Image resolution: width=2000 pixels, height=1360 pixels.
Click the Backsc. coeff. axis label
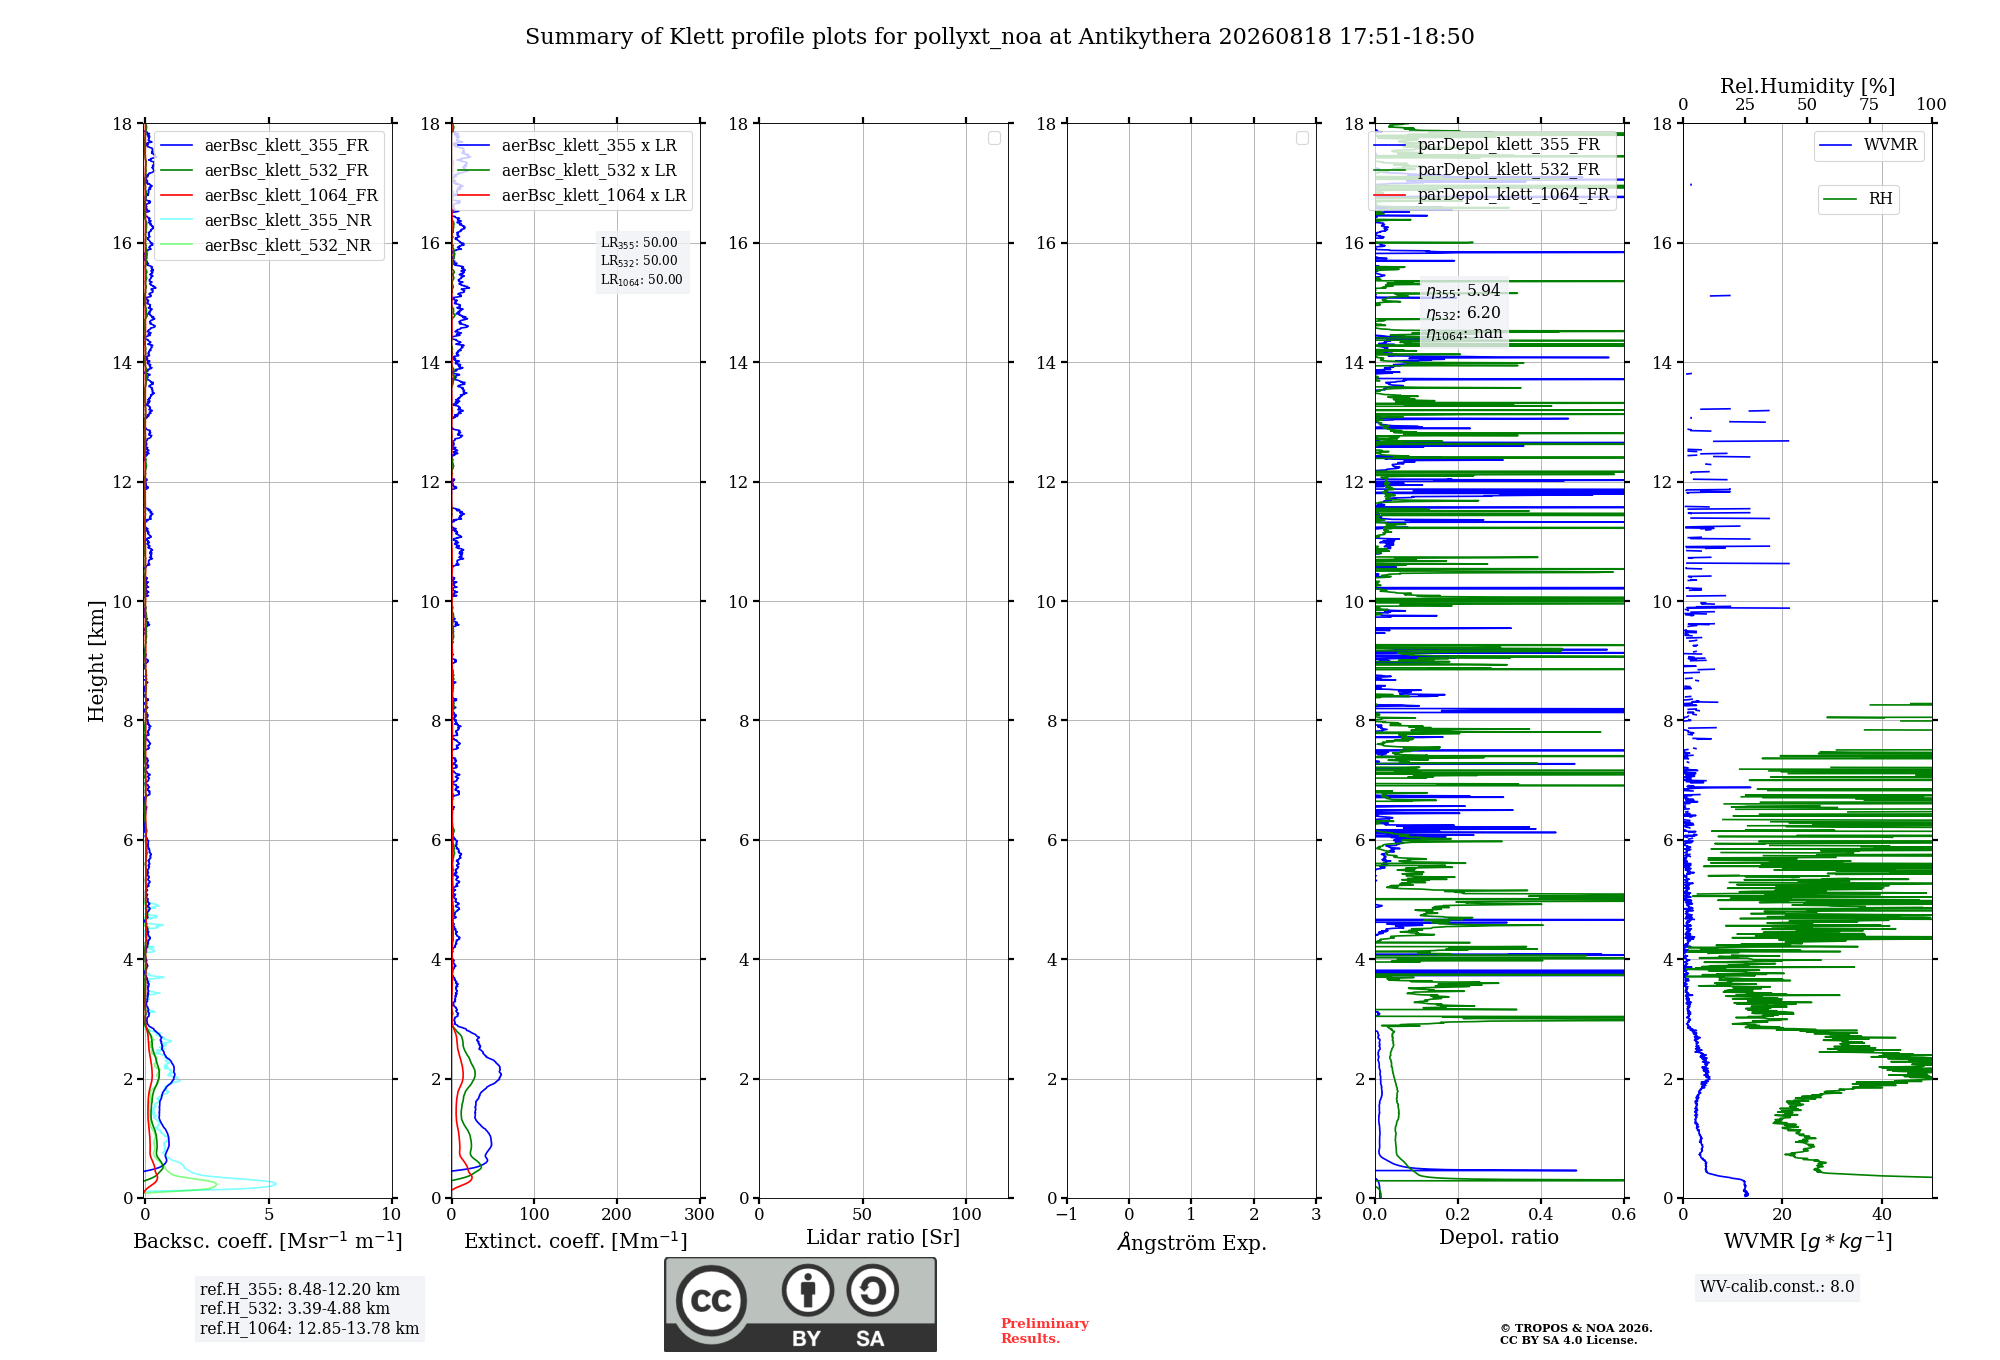[x=268, y=1241]
